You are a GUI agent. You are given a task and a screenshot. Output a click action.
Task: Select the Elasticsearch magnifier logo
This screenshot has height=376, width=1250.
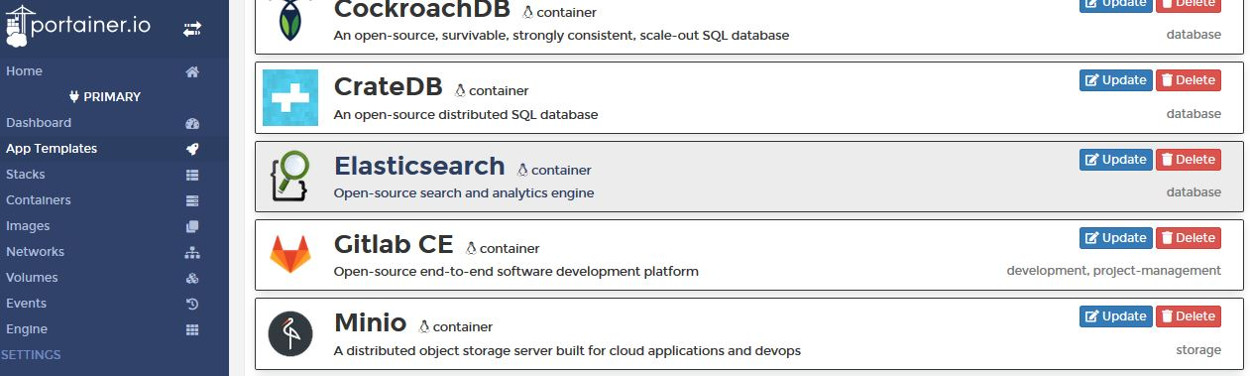click(290, 176)
